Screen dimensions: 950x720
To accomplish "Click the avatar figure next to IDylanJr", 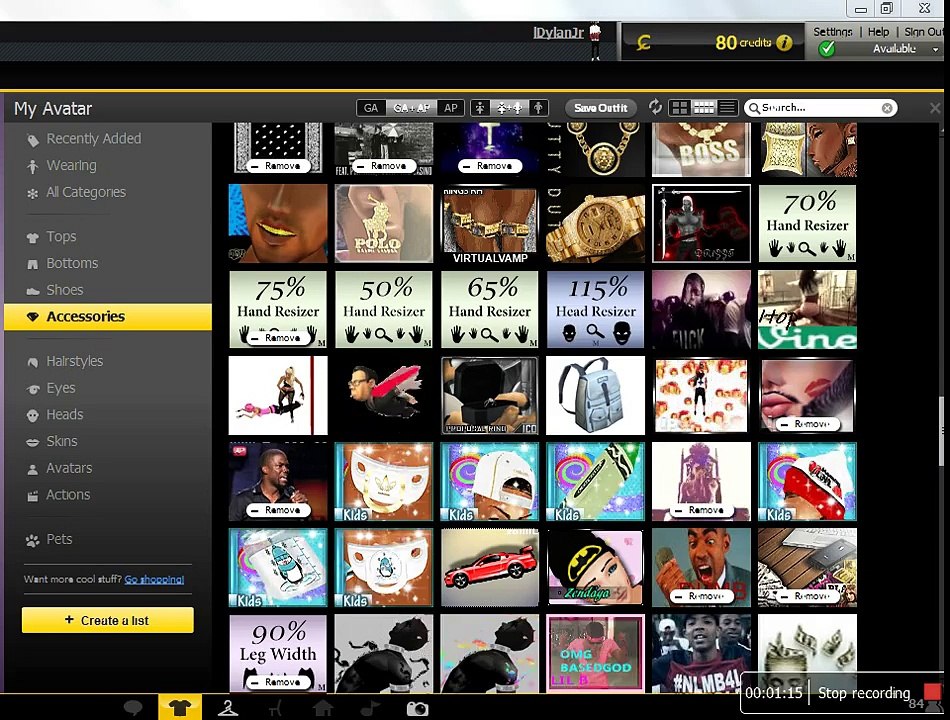I will pos(595,40).
